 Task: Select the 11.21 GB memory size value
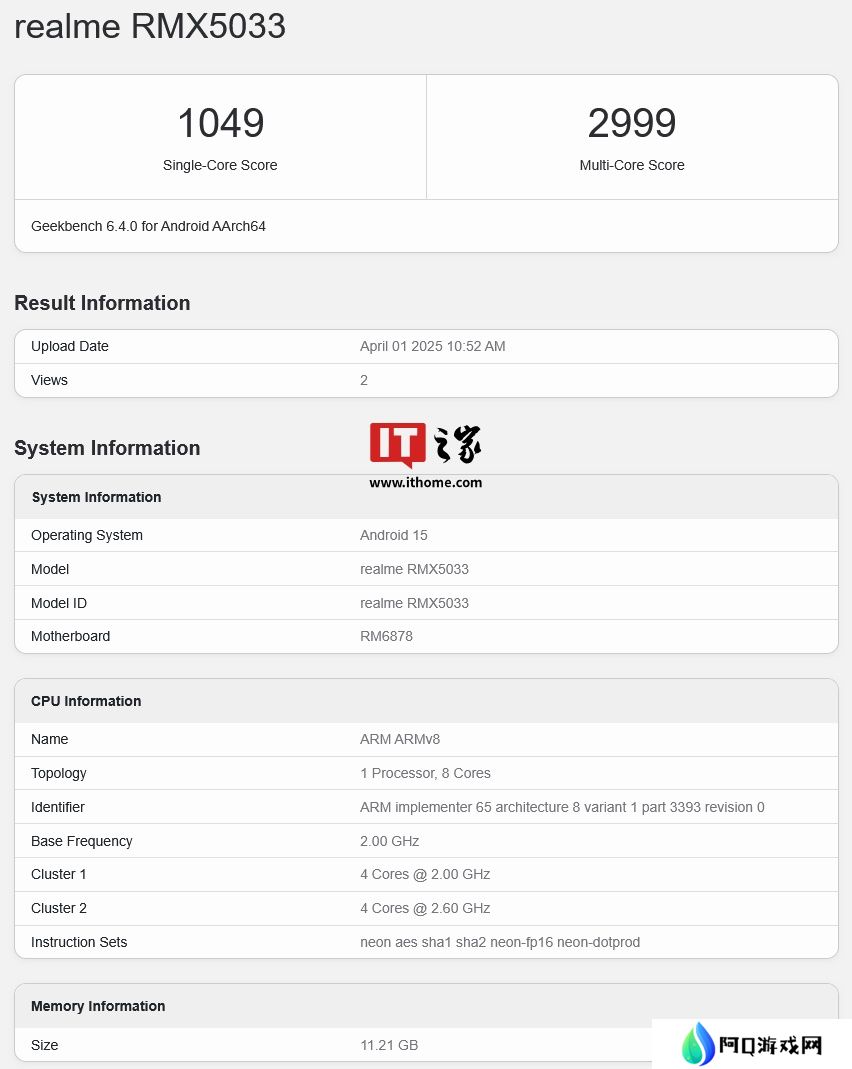pos(389,1045)
